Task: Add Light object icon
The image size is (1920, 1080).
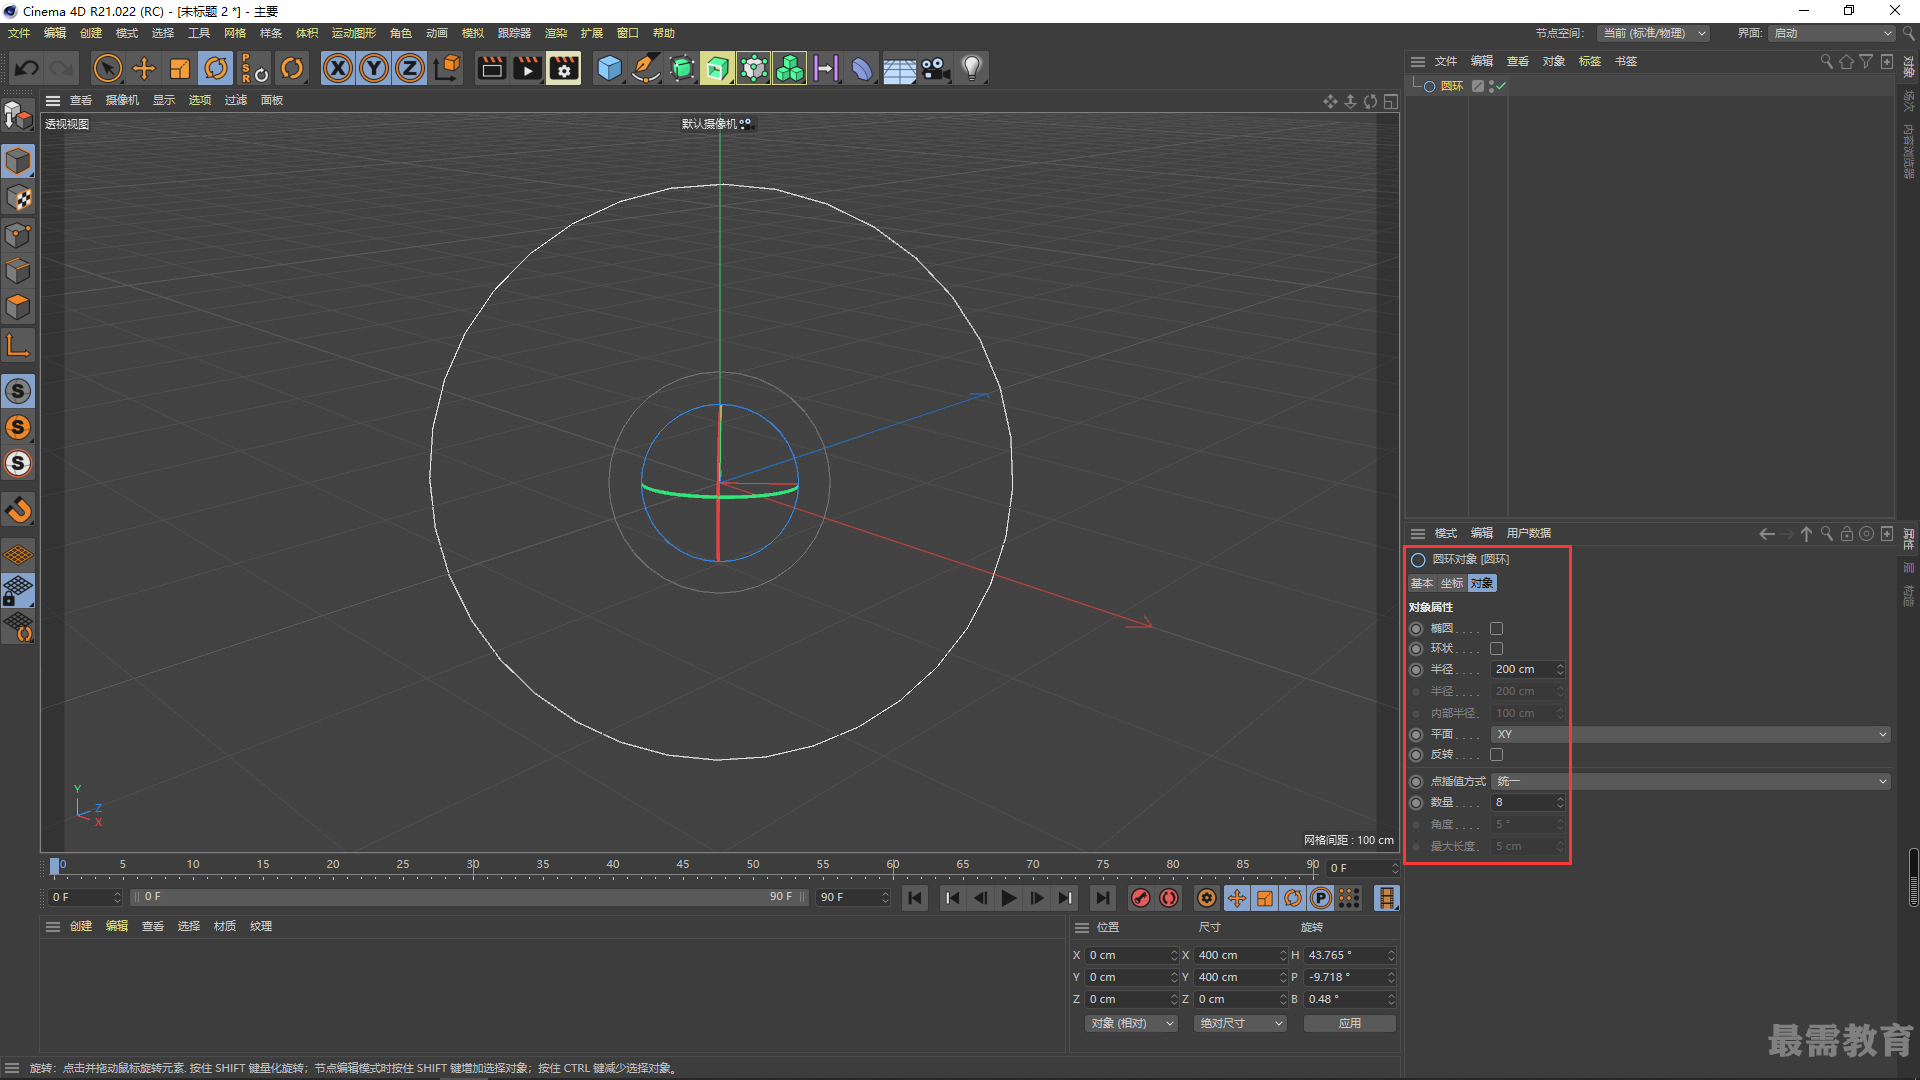Action: (x=971, y=68)
